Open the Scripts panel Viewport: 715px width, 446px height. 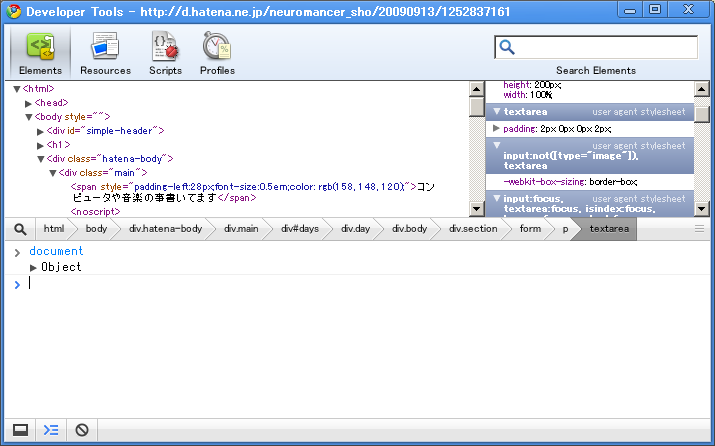pyautogui.click(x=165, y=53)
